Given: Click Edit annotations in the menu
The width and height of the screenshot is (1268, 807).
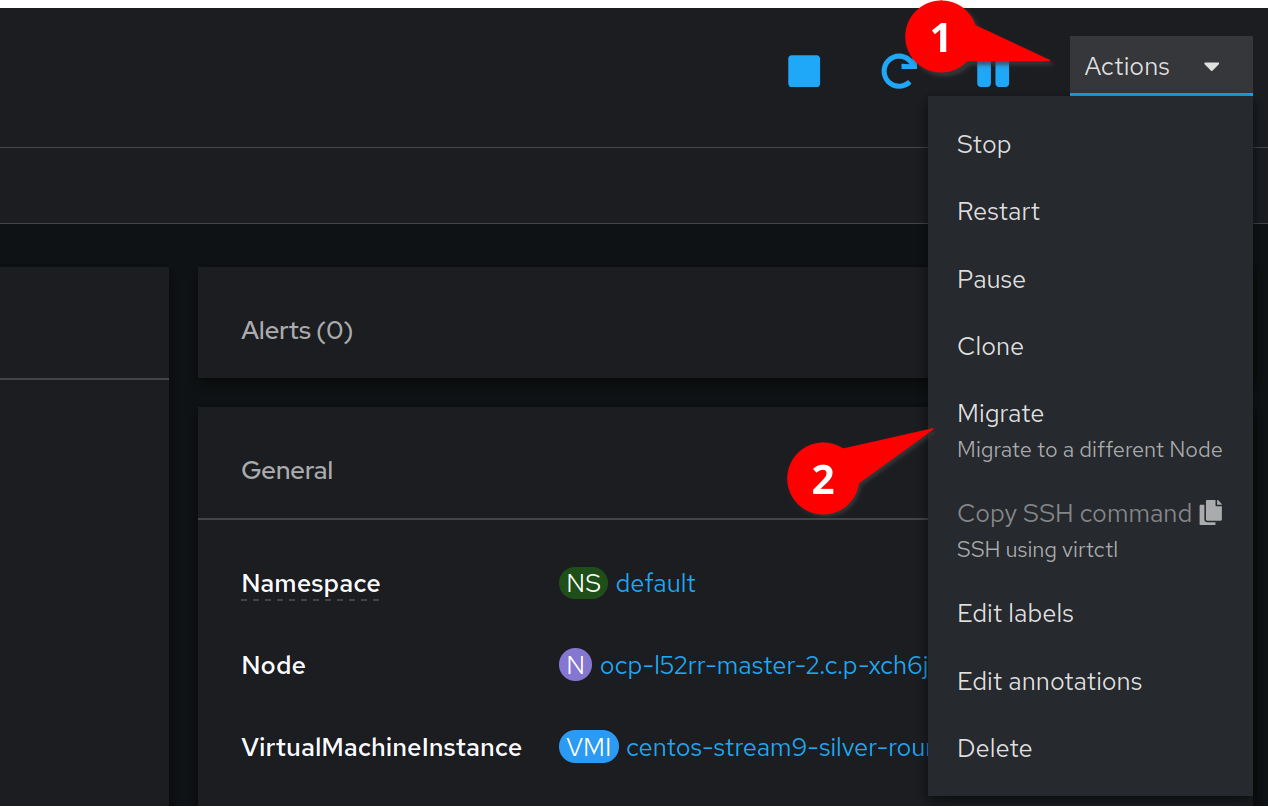Looking at the screenshot, I should [x=1049, y=681].
